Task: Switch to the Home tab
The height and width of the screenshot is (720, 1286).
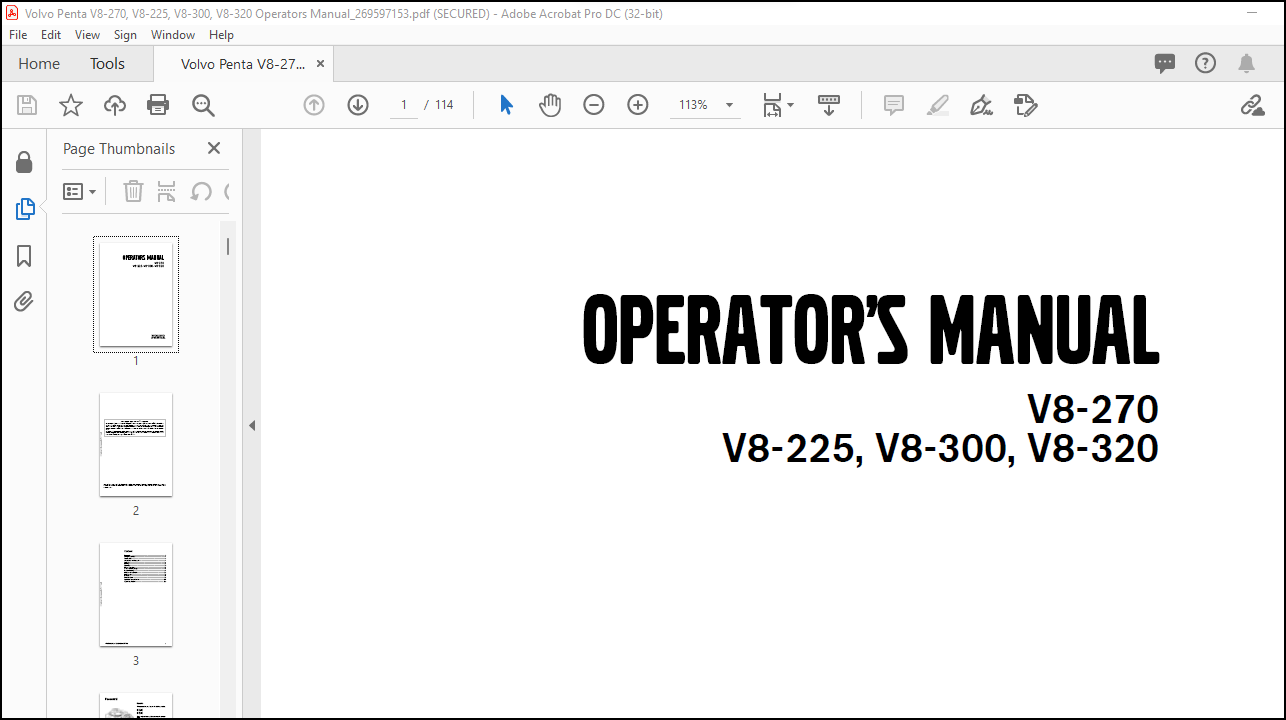Action: tap(39, 64)
